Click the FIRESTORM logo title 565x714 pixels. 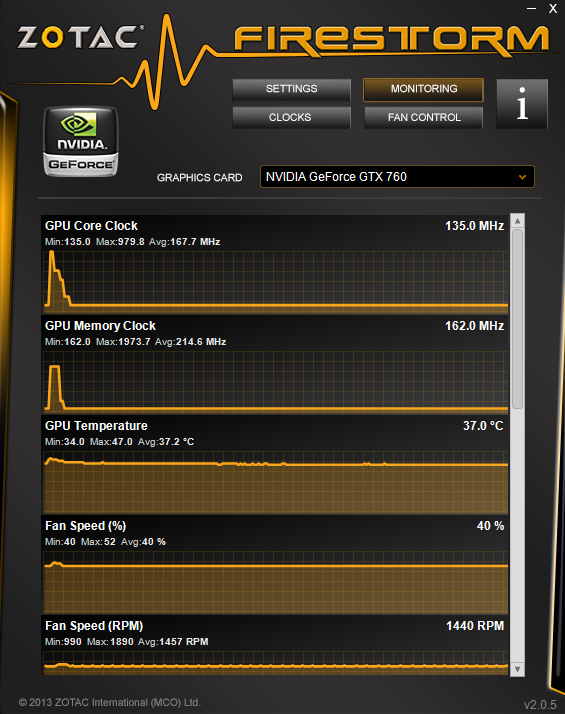coord(392,41)
